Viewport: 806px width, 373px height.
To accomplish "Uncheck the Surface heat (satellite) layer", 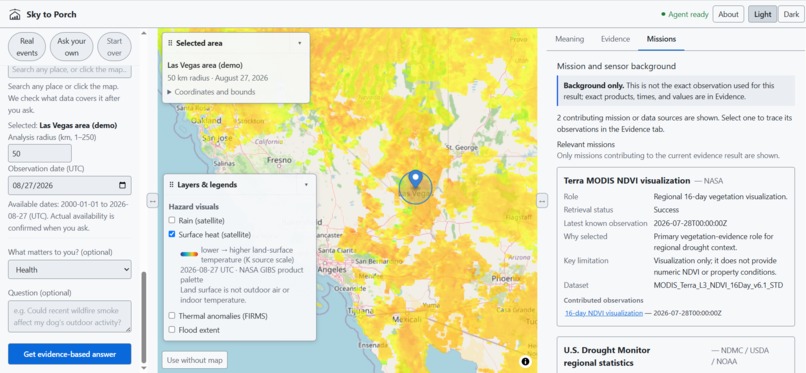I will 172,234.
